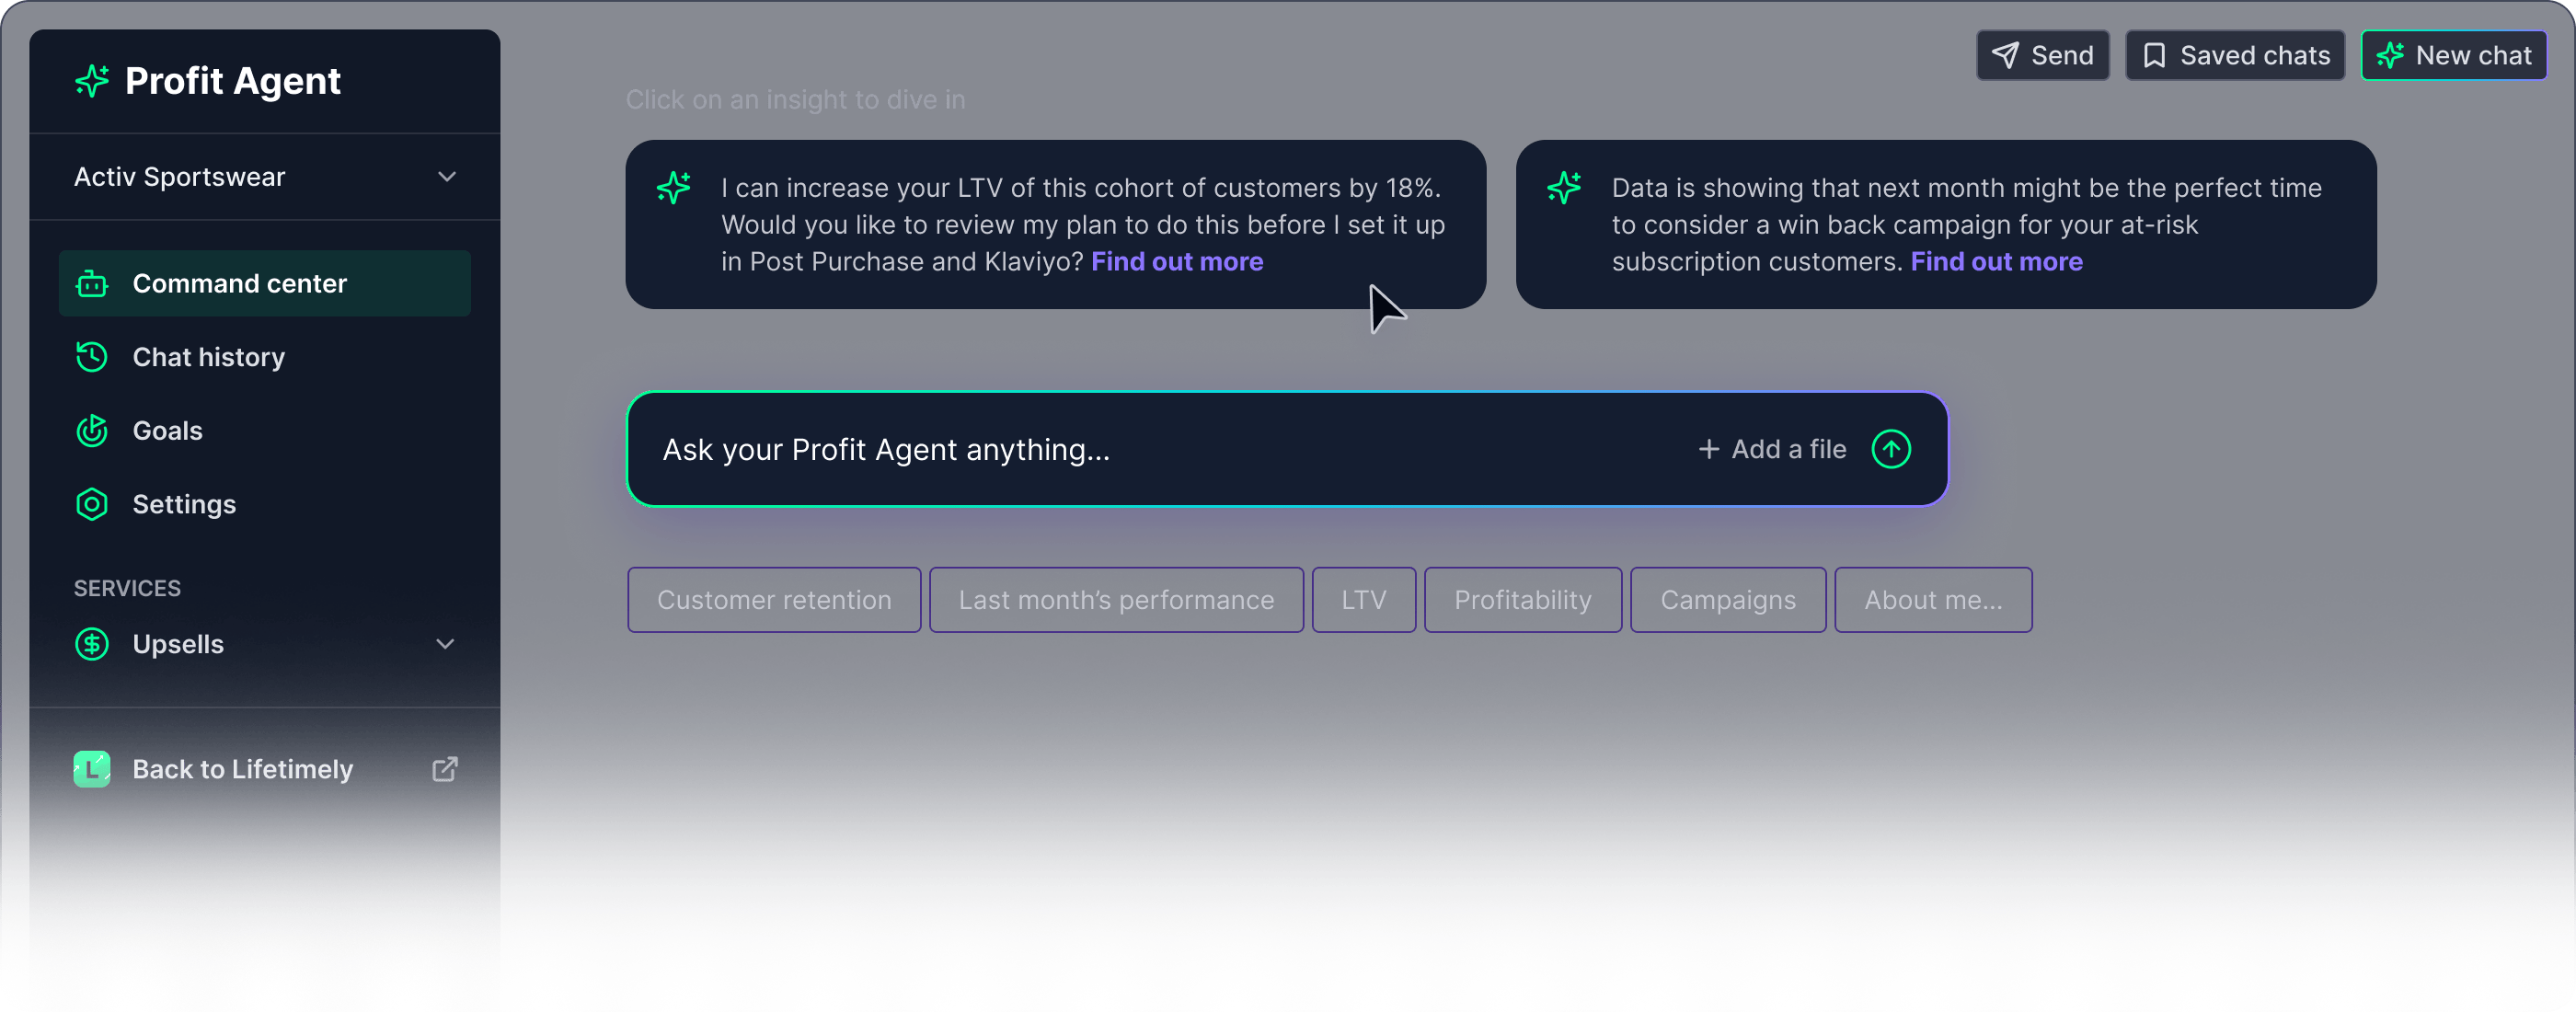Select the Customer retention suggestion chip
Image resolution: width=2576 pixels, height=1012 pixels.
pyautogui.click(x=774, y=600)
